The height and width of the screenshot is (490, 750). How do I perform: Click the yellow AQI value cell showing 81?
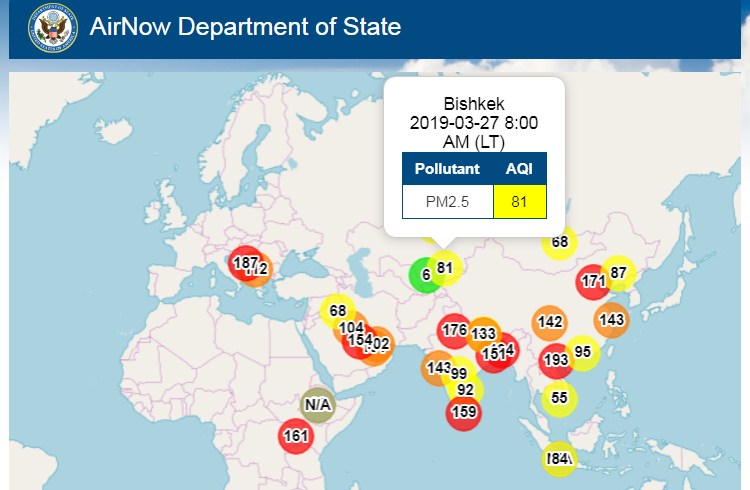(x=519, y=202)
